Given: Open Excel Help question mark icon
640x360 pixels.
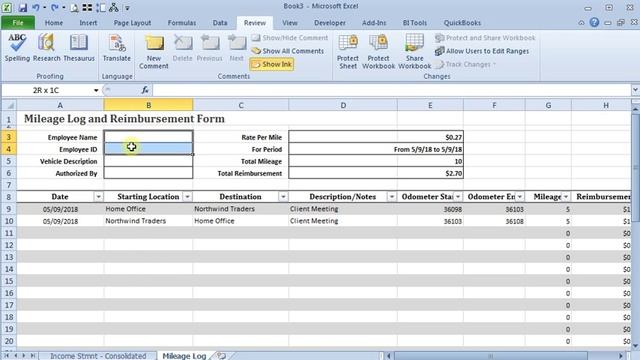Looking at the screenshot, I should (x=594, y=22).
